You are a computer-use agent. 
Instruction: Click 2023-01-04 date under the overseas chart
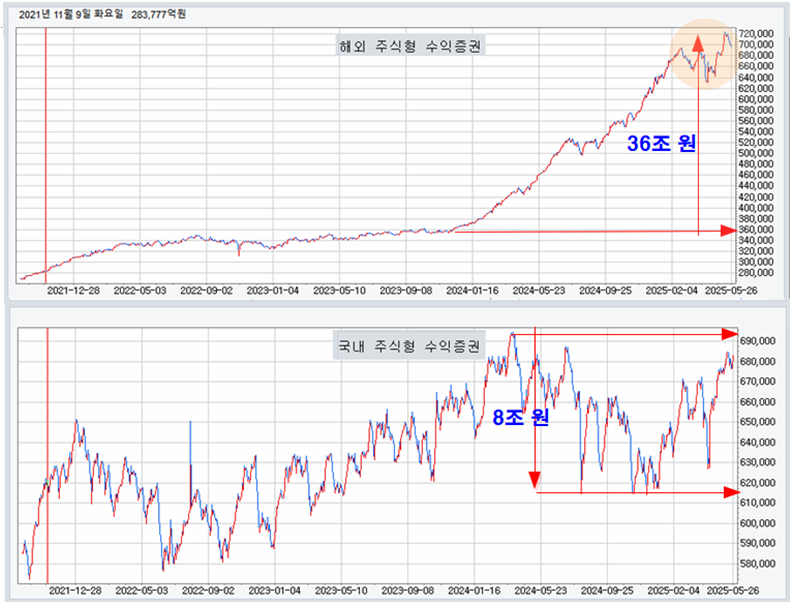tap(273, 291)
